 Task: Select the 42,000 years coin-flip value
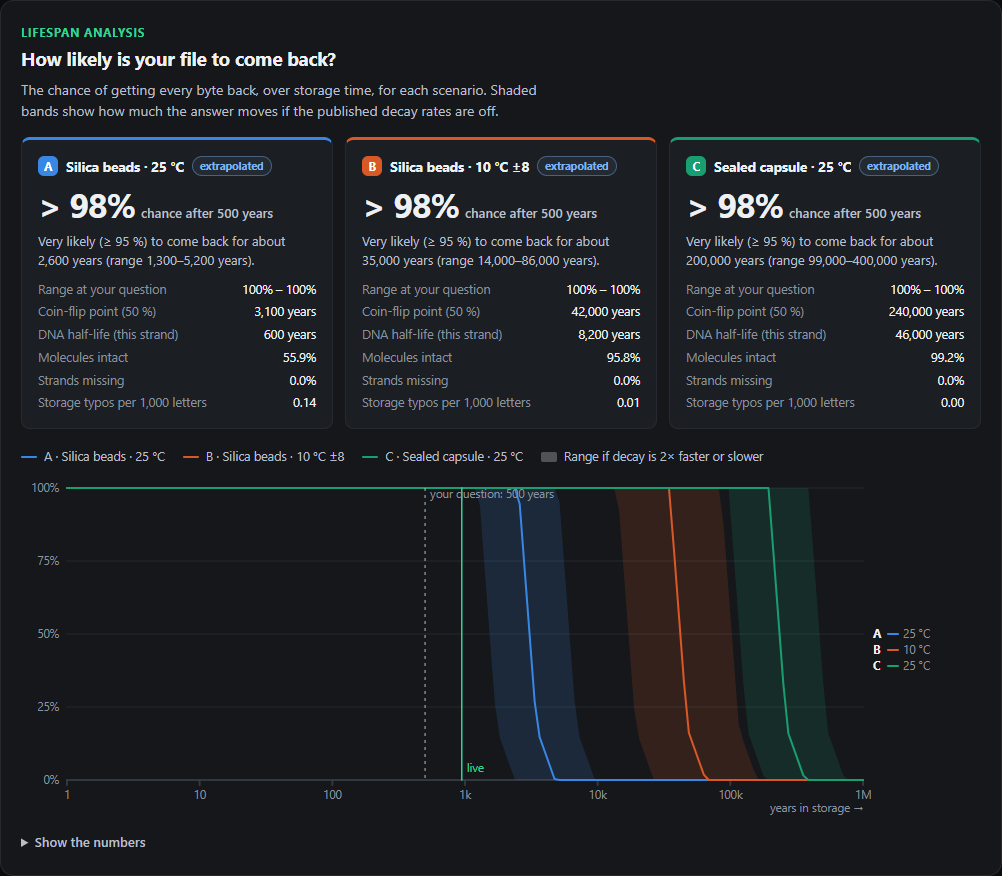click(605, 312)
